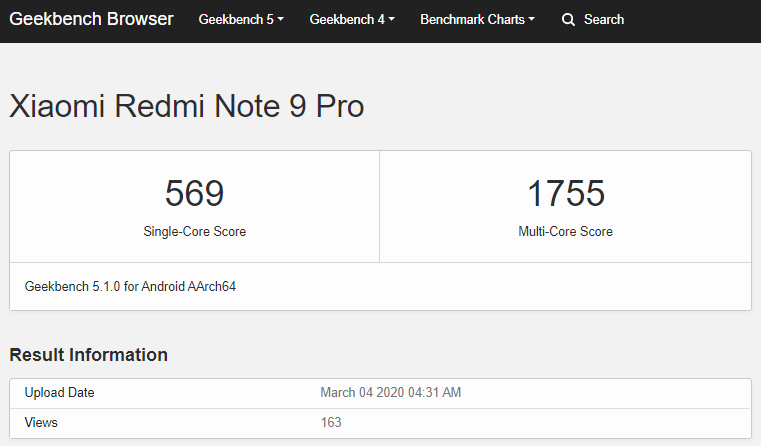Click the March 04 2020 upload date value

click(x=390, y=393)
